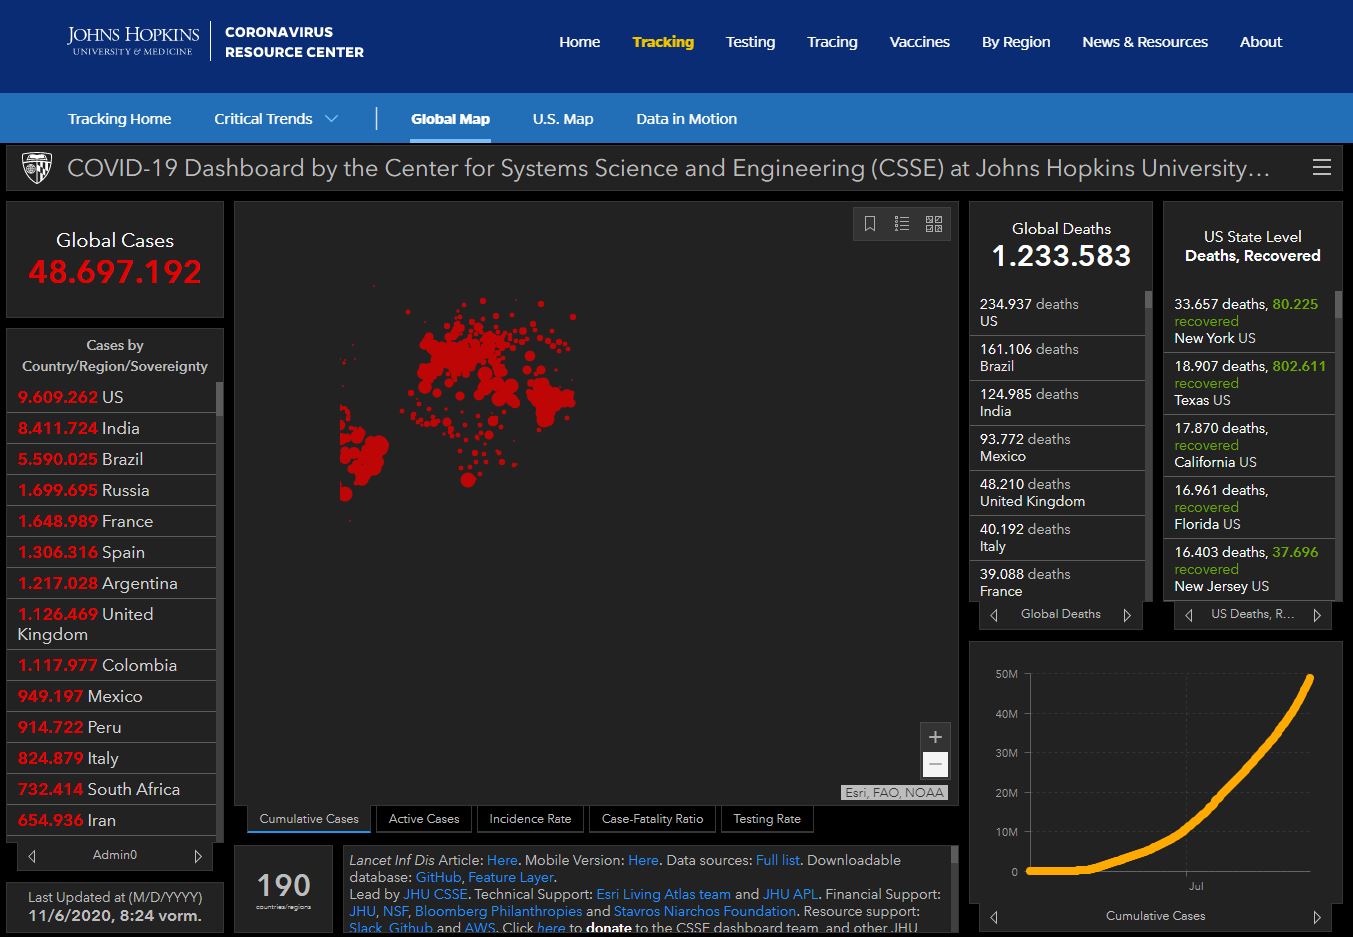The width and height of the screenshot is (1353, 937).
Task: Zoom out on the map with minus button
Action: (935, 765)
